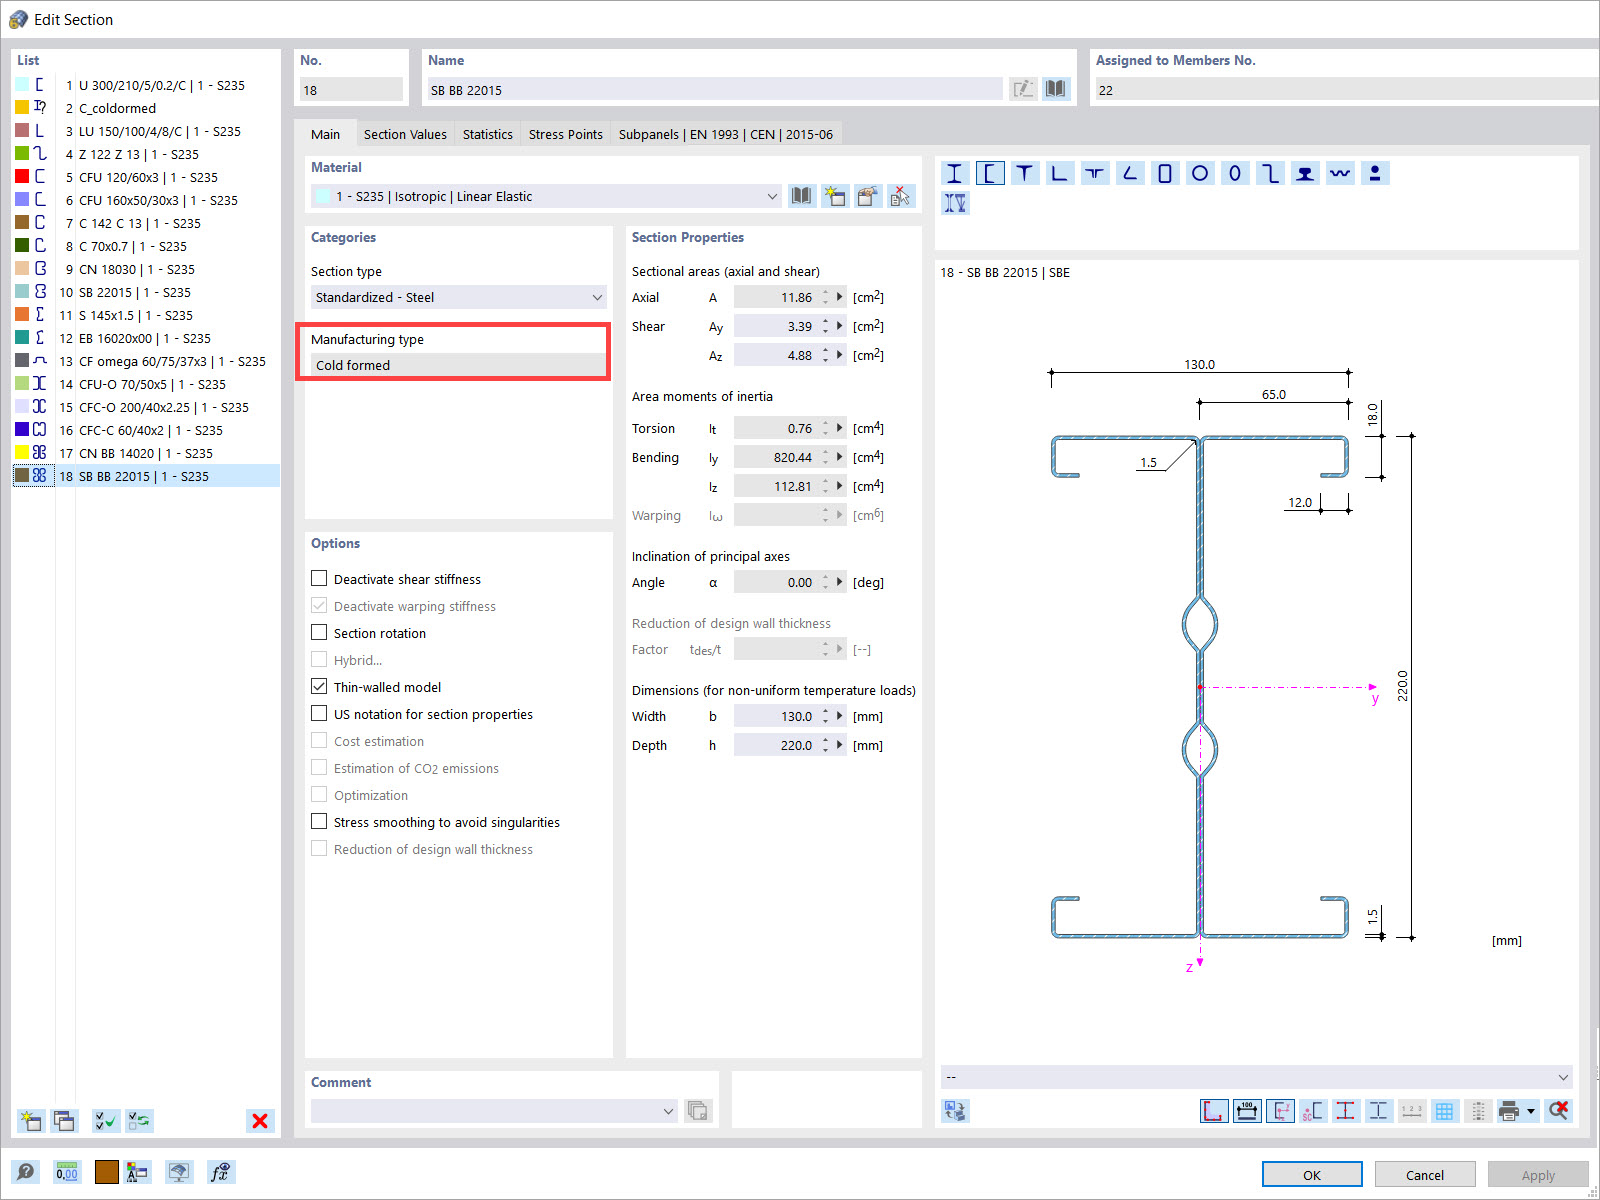
Task: Open units and decimal places settings
Action: pos(67,1172)
